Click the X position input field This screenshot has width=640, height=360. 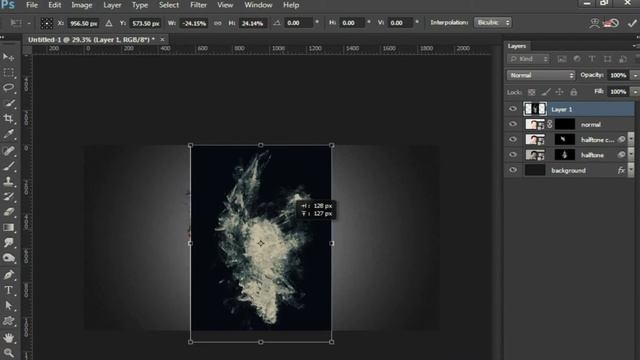coord(83,23)
